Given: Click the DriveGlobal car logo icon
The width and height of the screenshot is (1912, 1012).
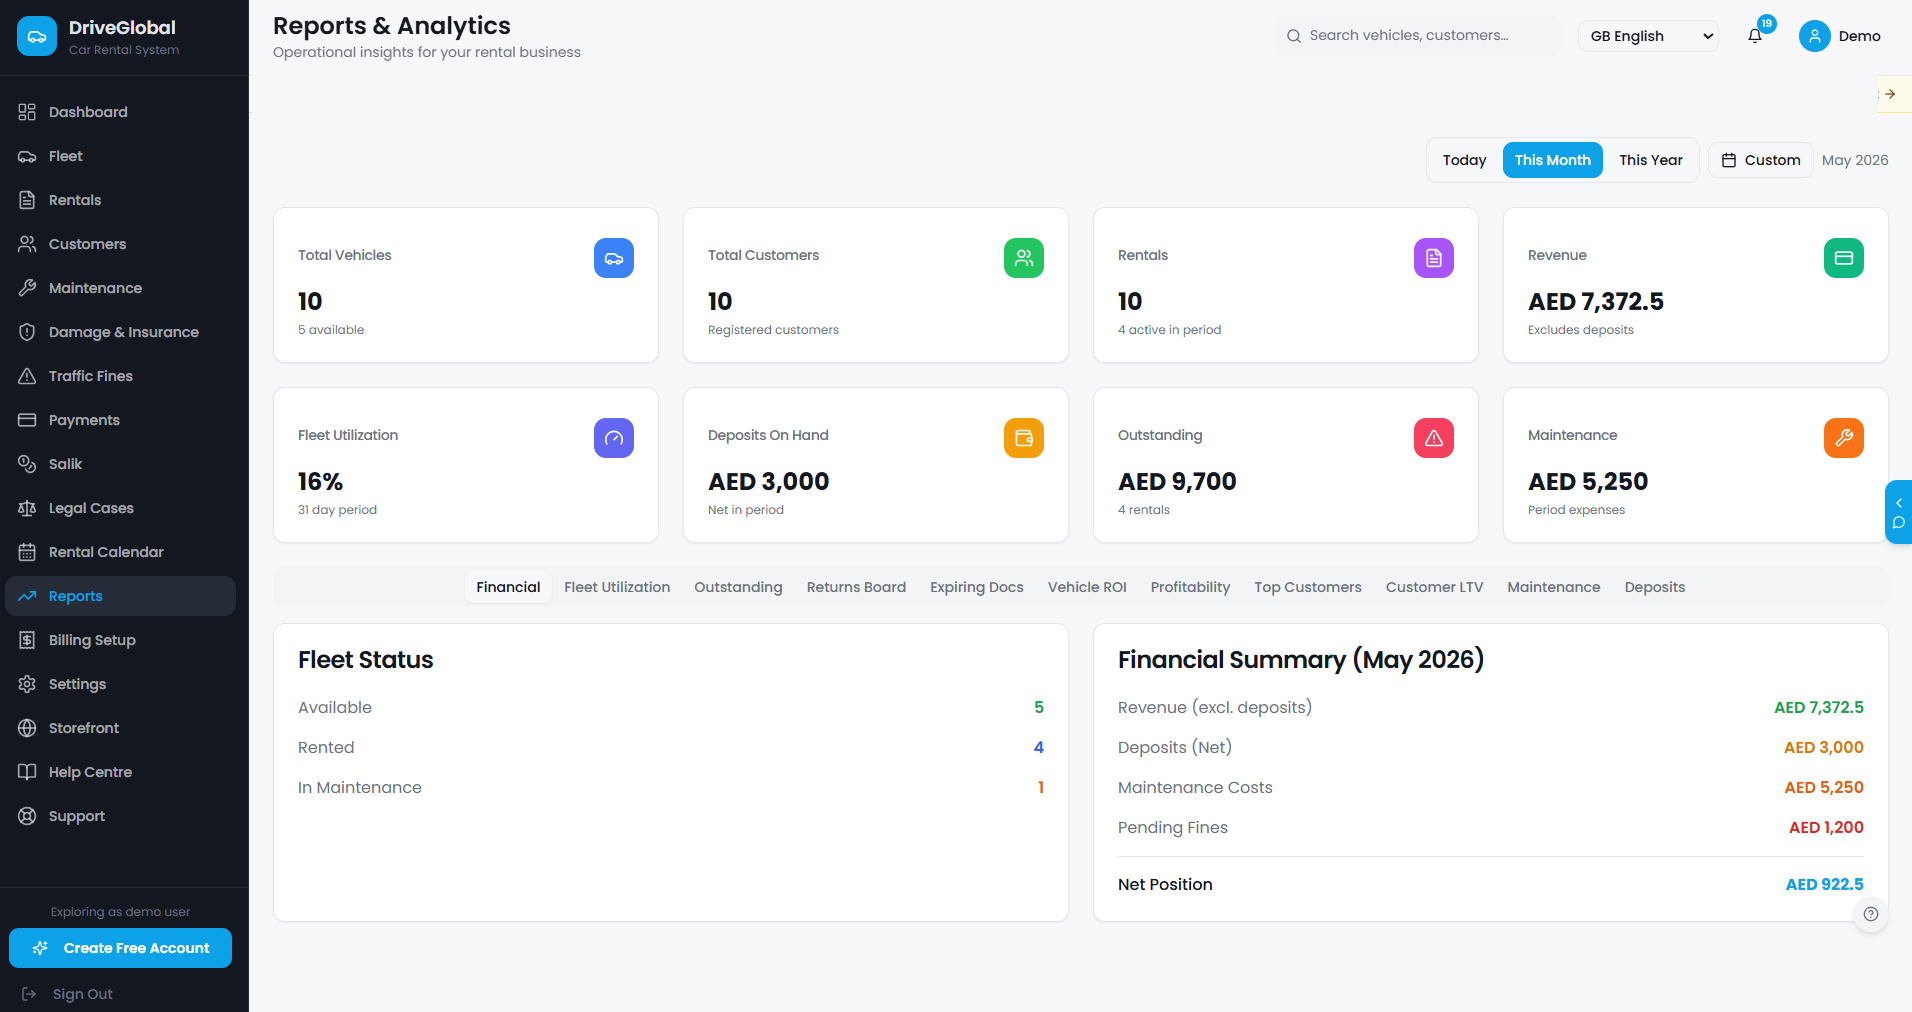Looking at the screenshot, I should click(x=37, y=36).
